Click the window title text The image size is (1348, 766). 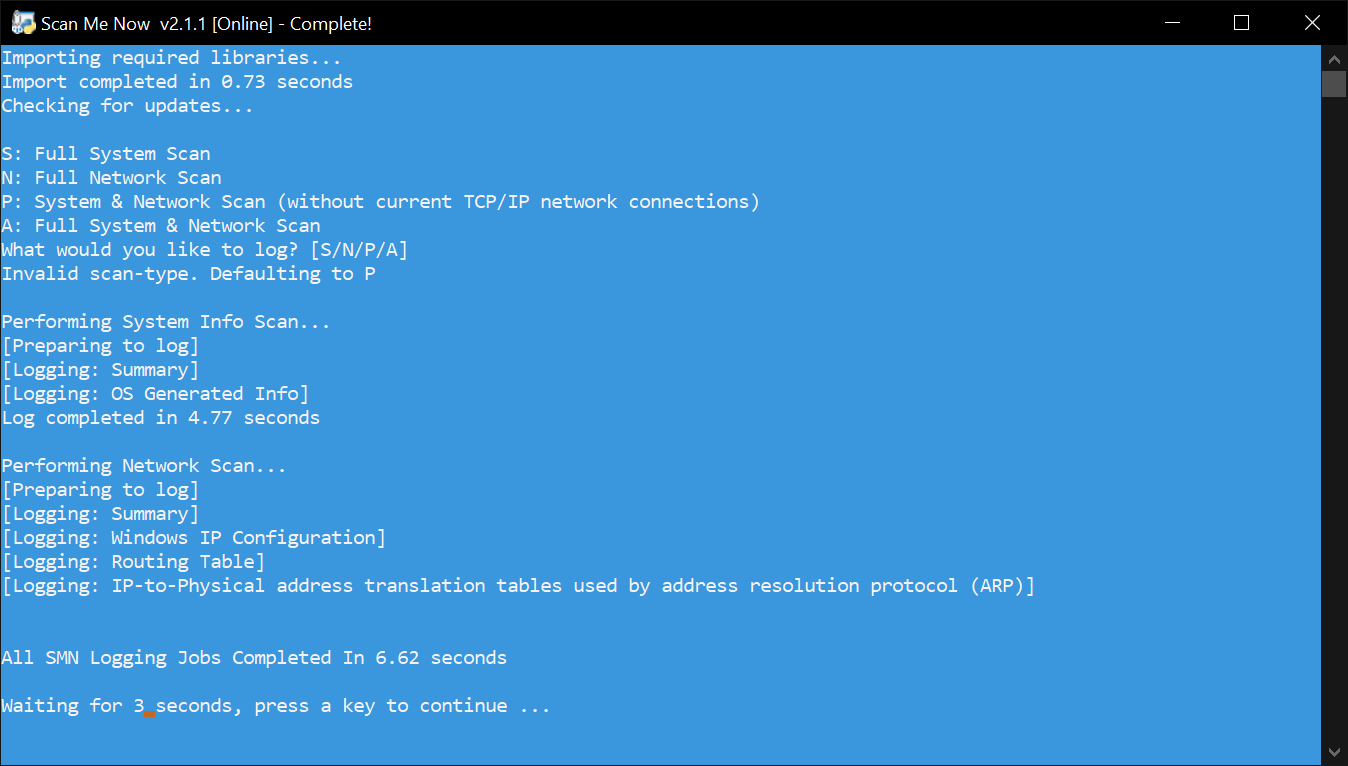[x=206, y=24]
